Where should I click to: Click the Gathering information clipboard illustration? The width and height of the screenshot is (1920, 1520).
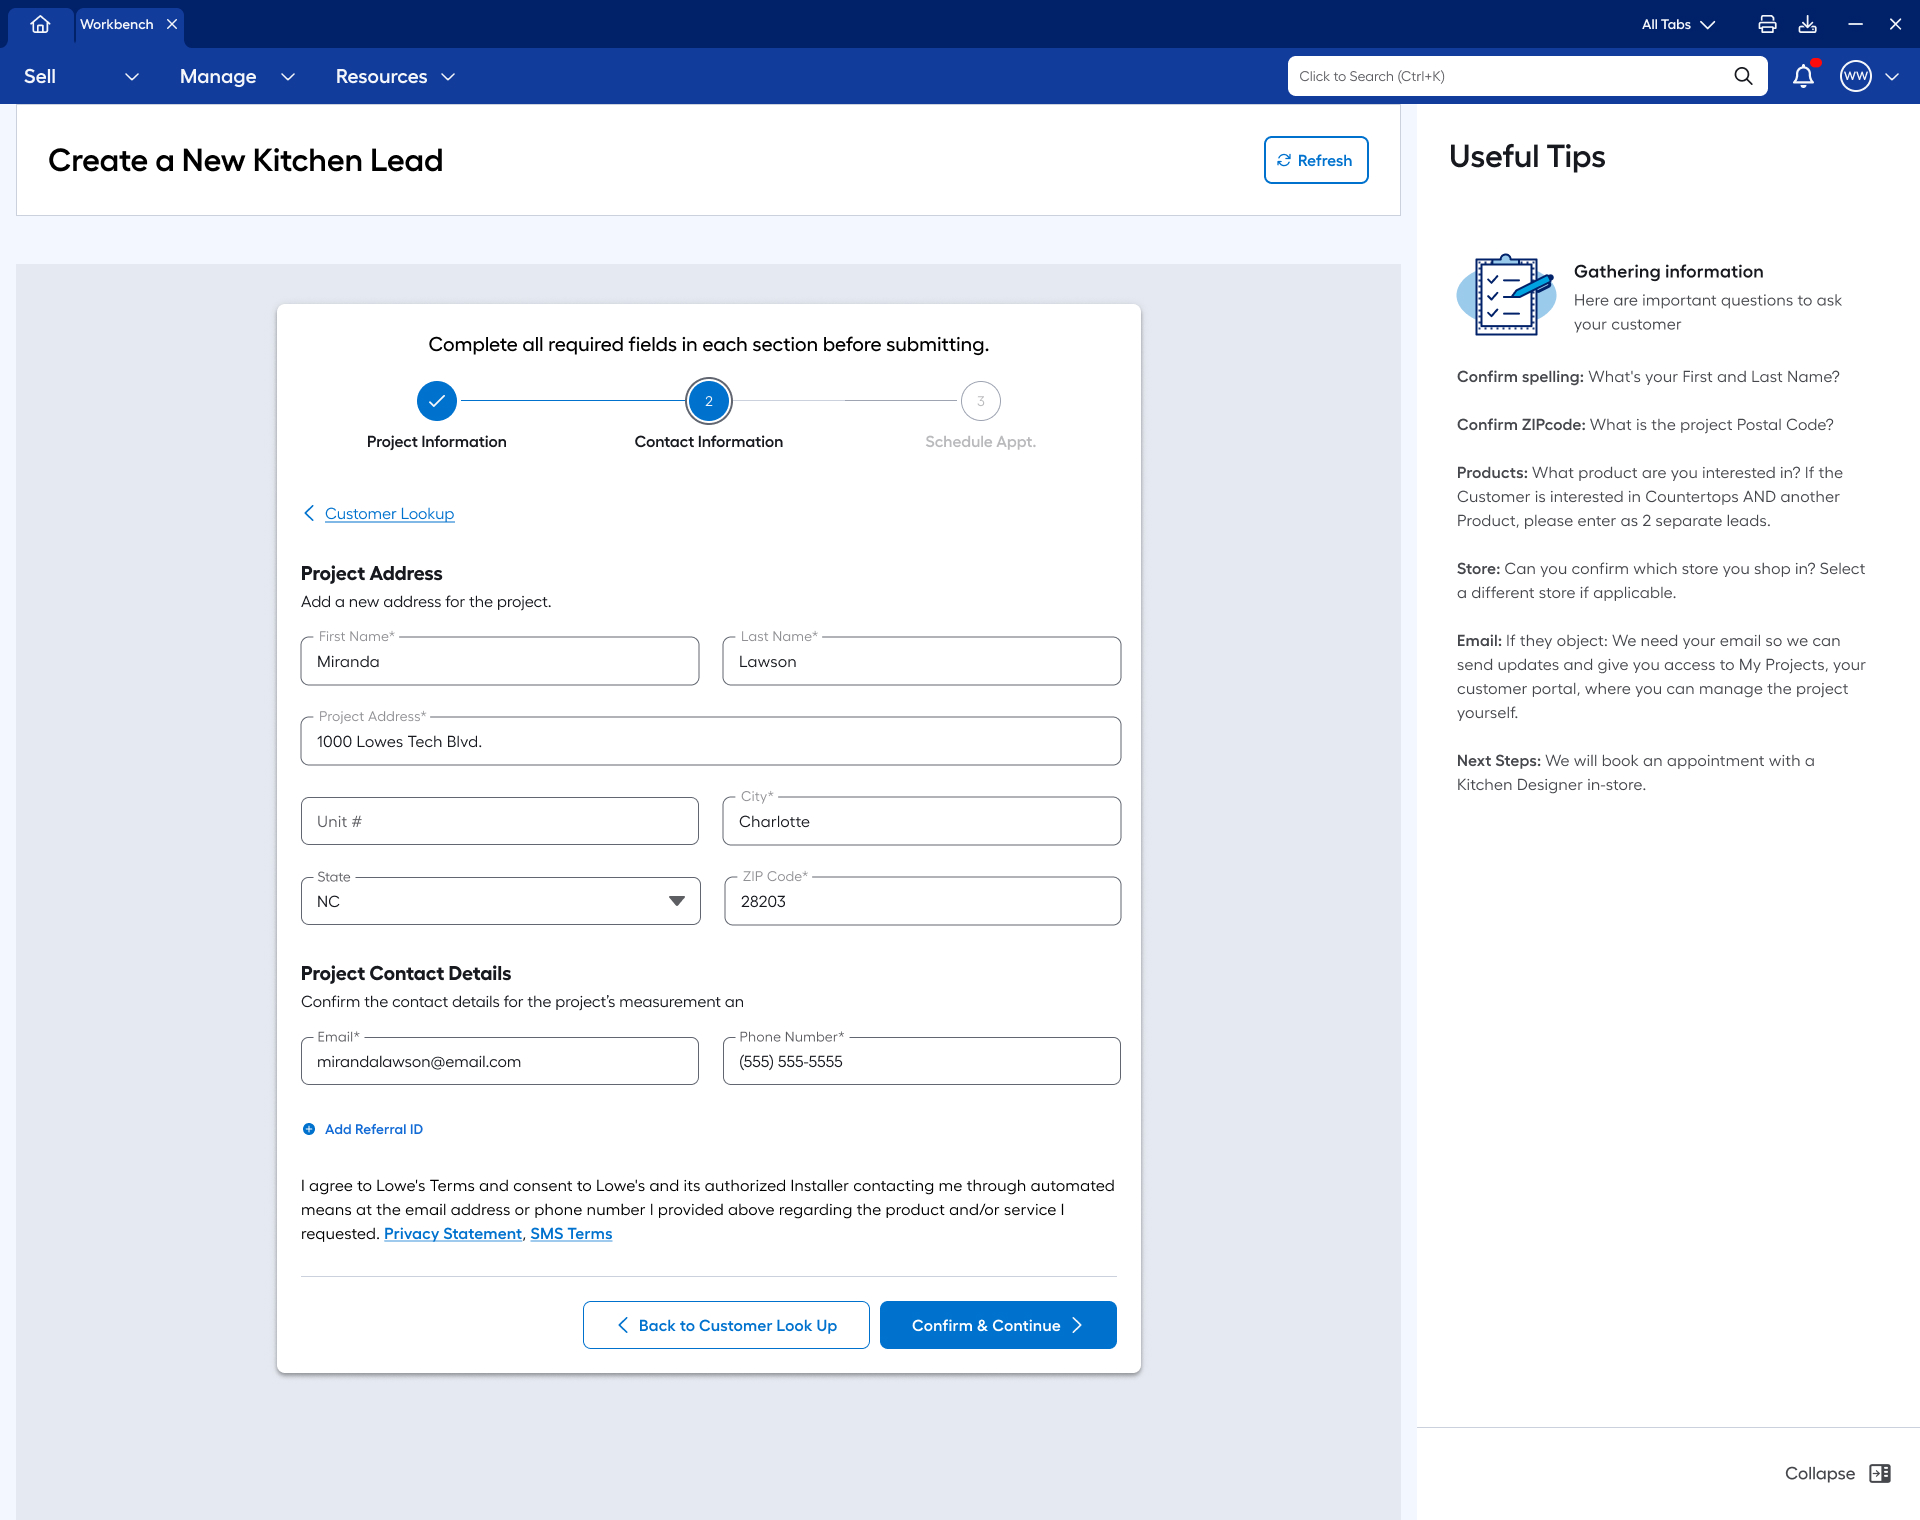click(1506, 295)
